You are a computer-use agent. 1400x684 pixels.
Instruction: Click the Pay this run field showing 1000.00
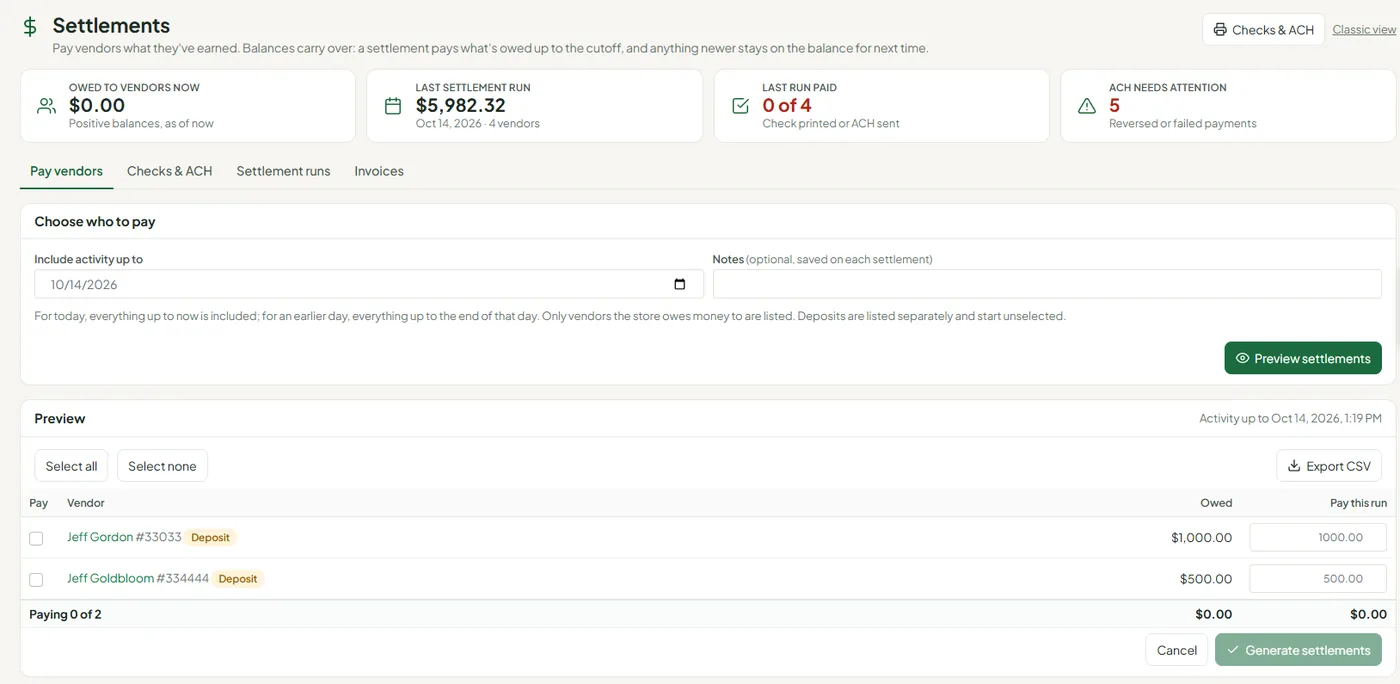click(x=1318, y=537)
